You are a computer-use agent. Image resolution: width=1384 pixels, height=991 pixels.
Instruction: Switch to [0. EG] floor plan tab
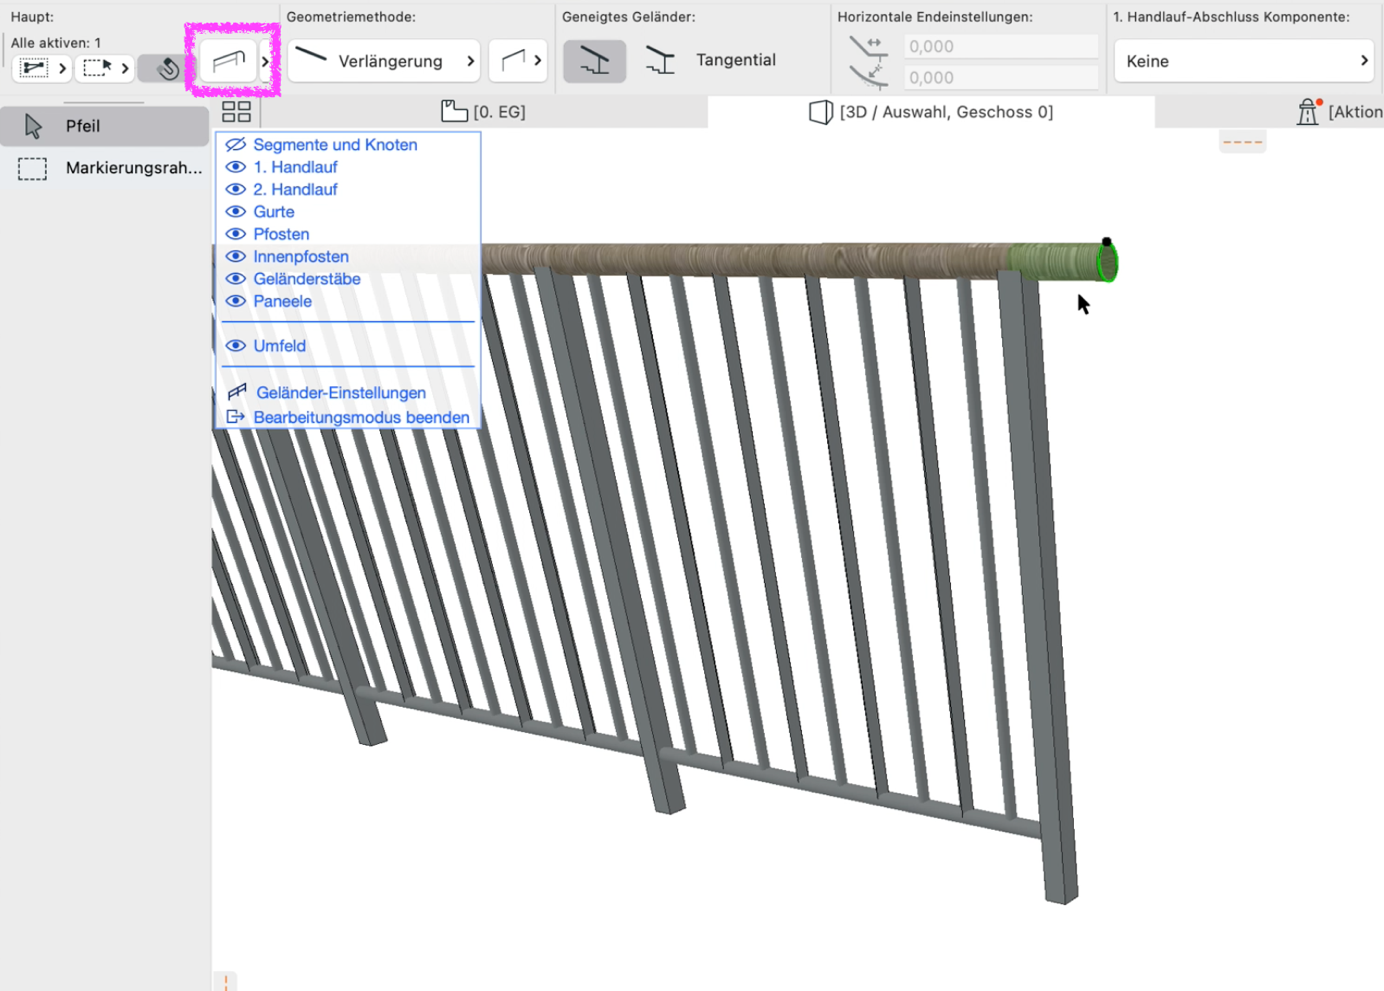coord(484,112)
